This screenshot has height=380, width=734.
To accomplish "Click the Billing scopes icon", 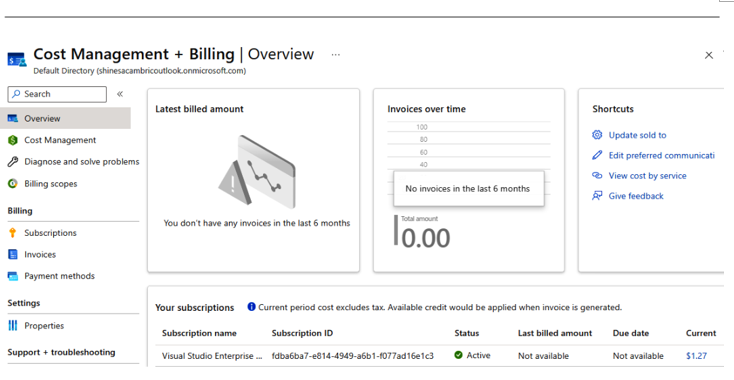I will 13,183.
